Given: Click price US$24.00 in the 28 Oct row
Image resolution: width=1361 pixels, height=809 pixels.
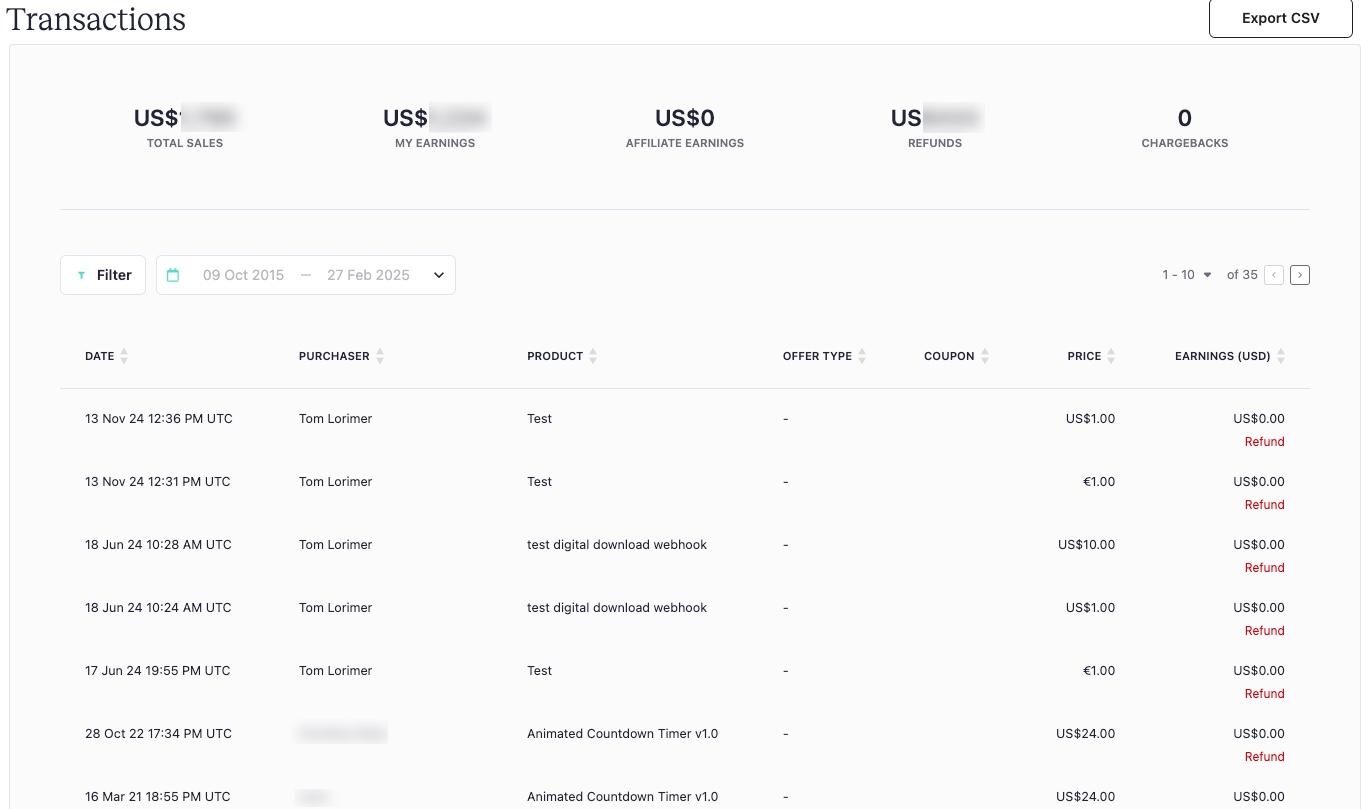Looking at the screenshot, I should 1085,734.
